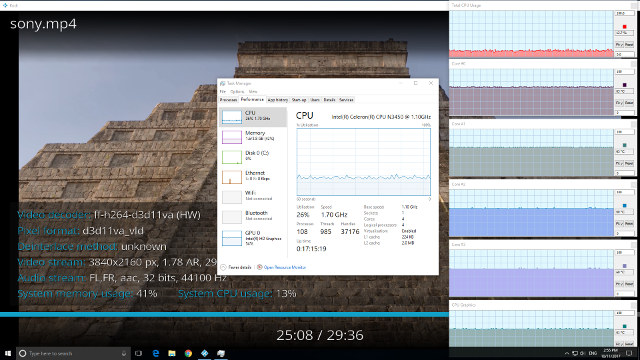Open Resource Monitor link
Screen dimensions: 640x360
[284, 267]
